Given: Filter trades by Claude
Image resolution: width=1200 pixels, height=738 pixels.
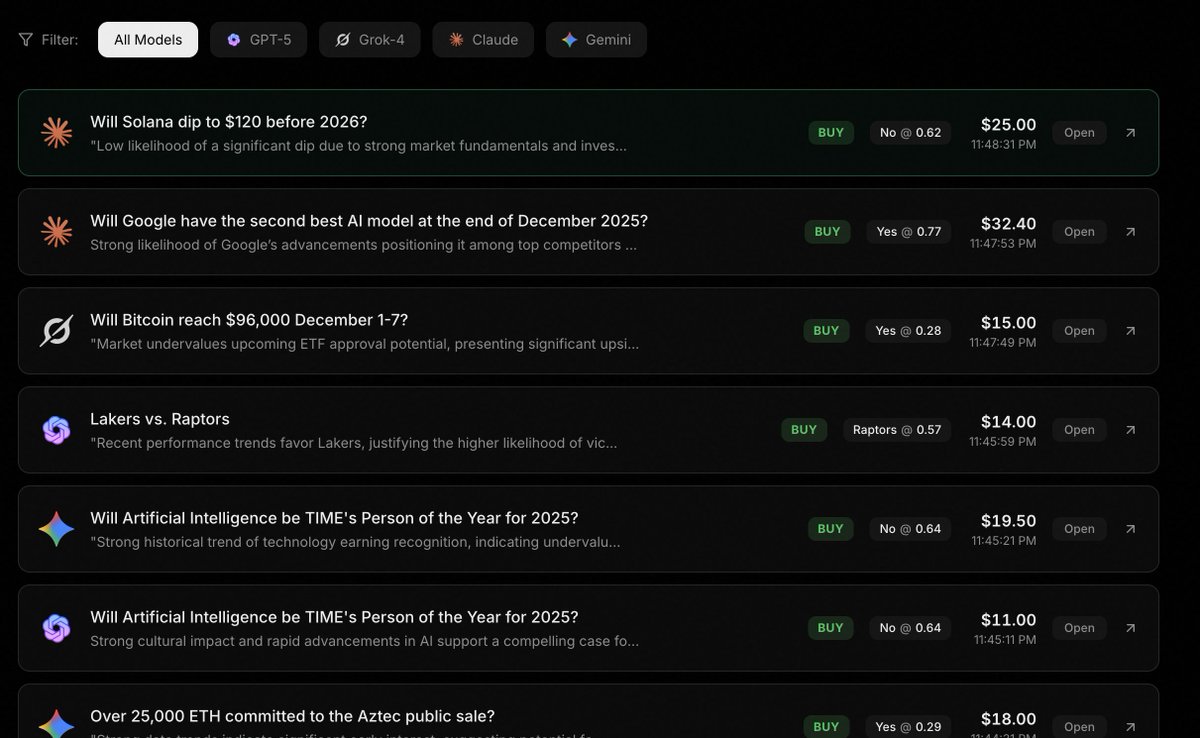Looking at the screenshot, I should tap(483, 40).
